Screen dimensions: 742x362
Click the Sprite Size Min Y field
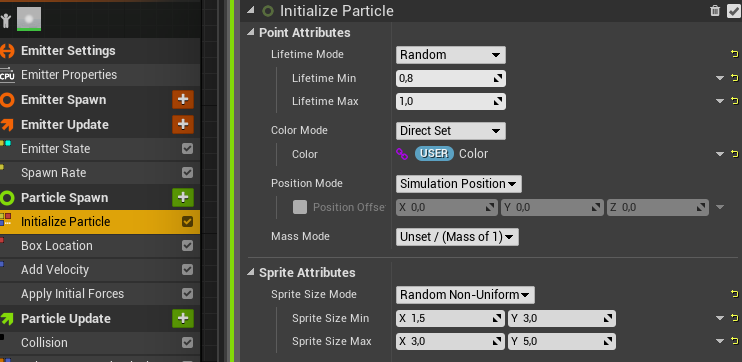[x=562, y=318]
